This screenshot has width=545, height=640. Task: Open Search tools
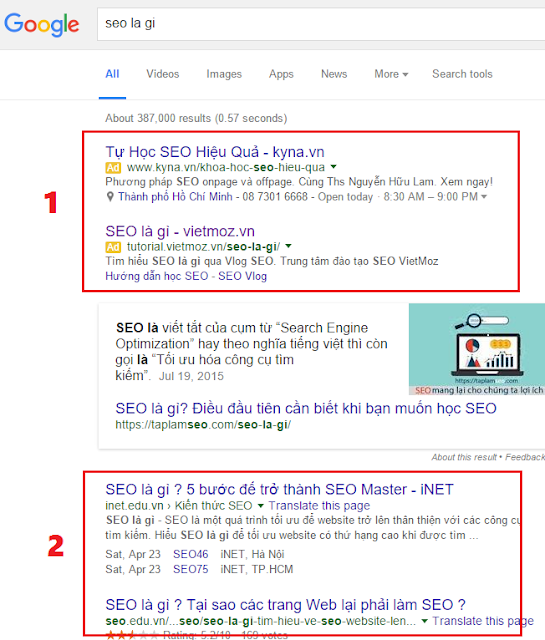462,74
